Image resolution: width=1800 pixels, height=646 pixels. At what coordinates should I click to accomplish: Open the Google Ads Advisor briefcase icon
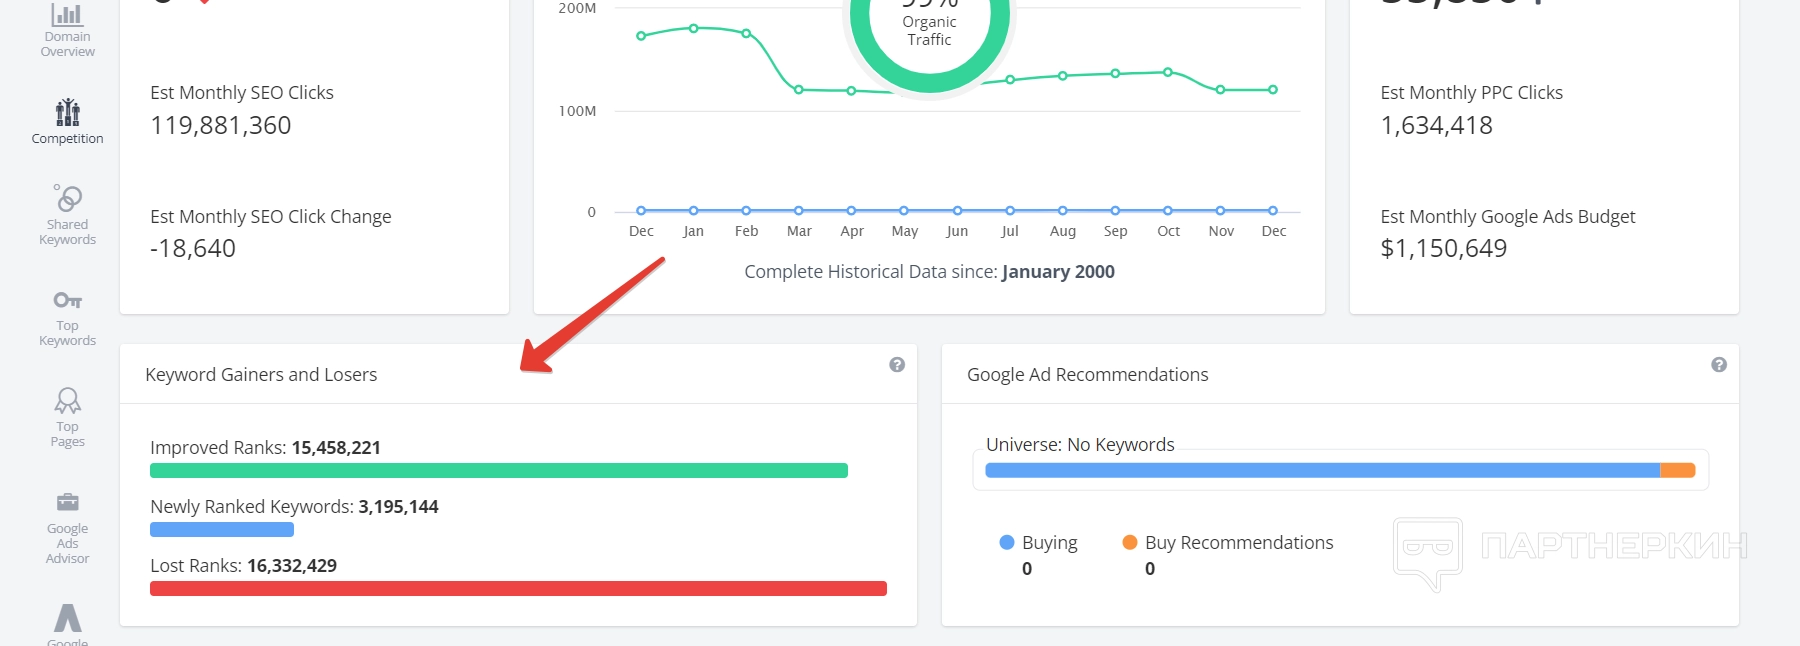(67, 502)
